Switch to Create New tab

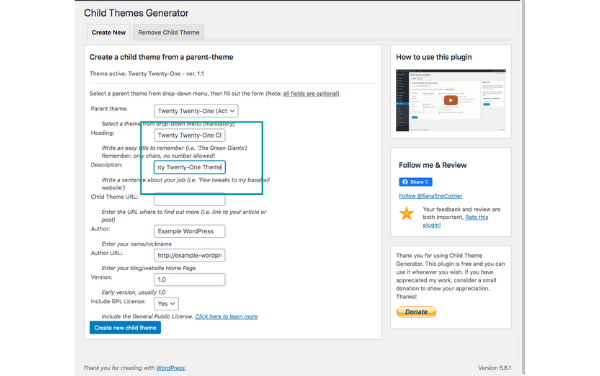tap(109, 33)
